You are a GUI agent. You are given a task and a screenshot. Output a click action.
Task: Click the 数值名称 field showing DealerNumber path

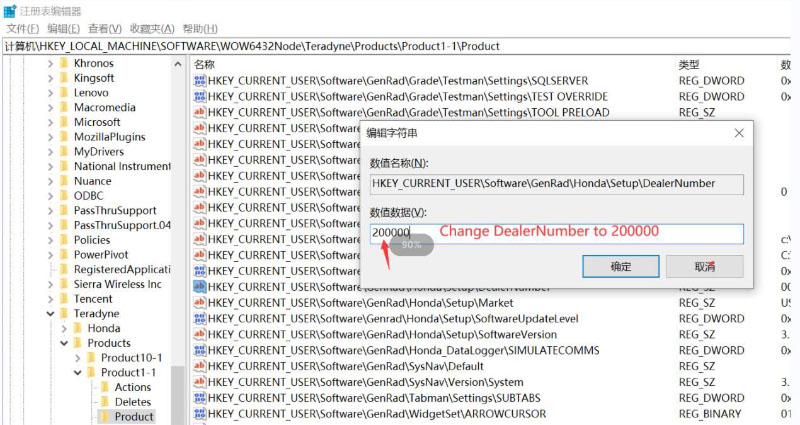[x=557, y=184]
